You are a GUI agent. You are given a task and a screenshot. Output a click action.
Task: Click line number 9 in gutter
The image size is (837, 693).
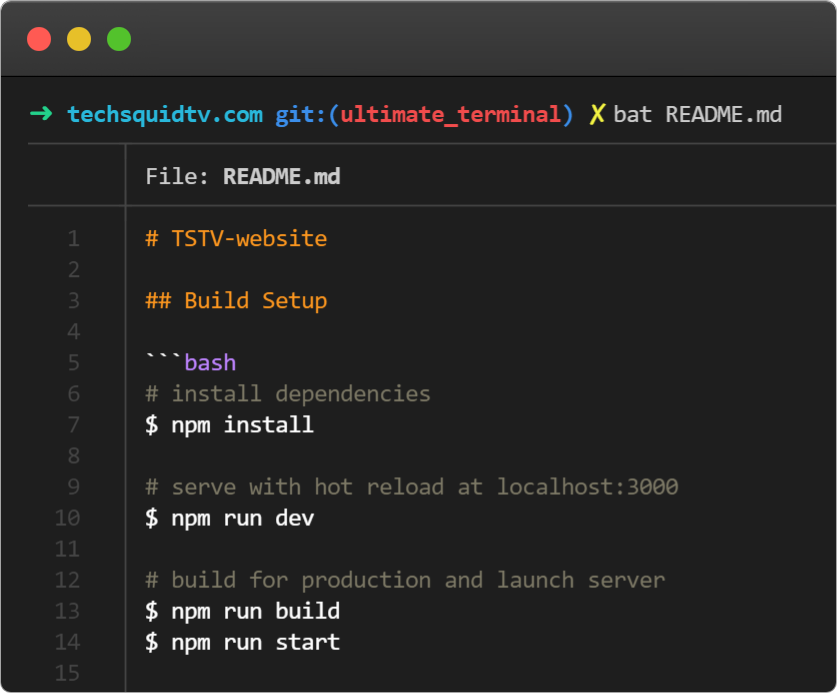click(x=74, y=487)
